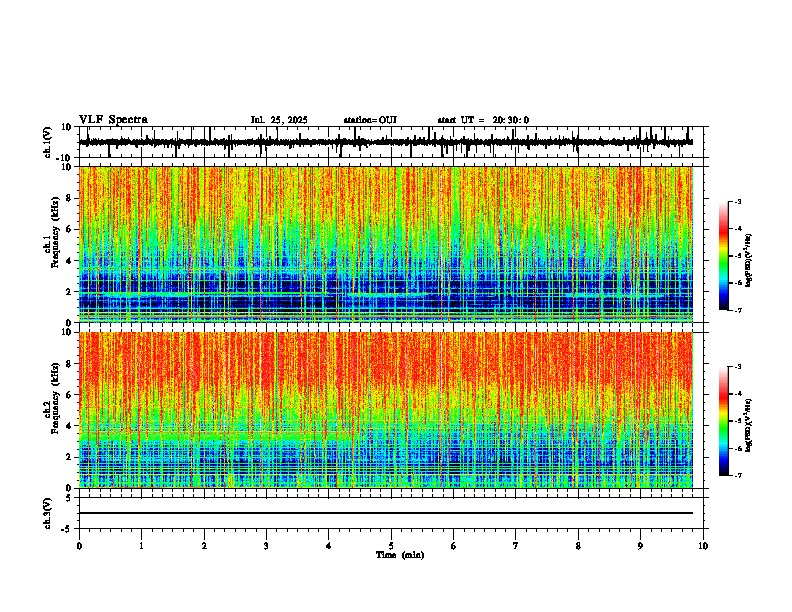The image size is (792, 612).
Task: Click the -3 tick on ch.2 colorbar
Action: click(x=737, y=367)
